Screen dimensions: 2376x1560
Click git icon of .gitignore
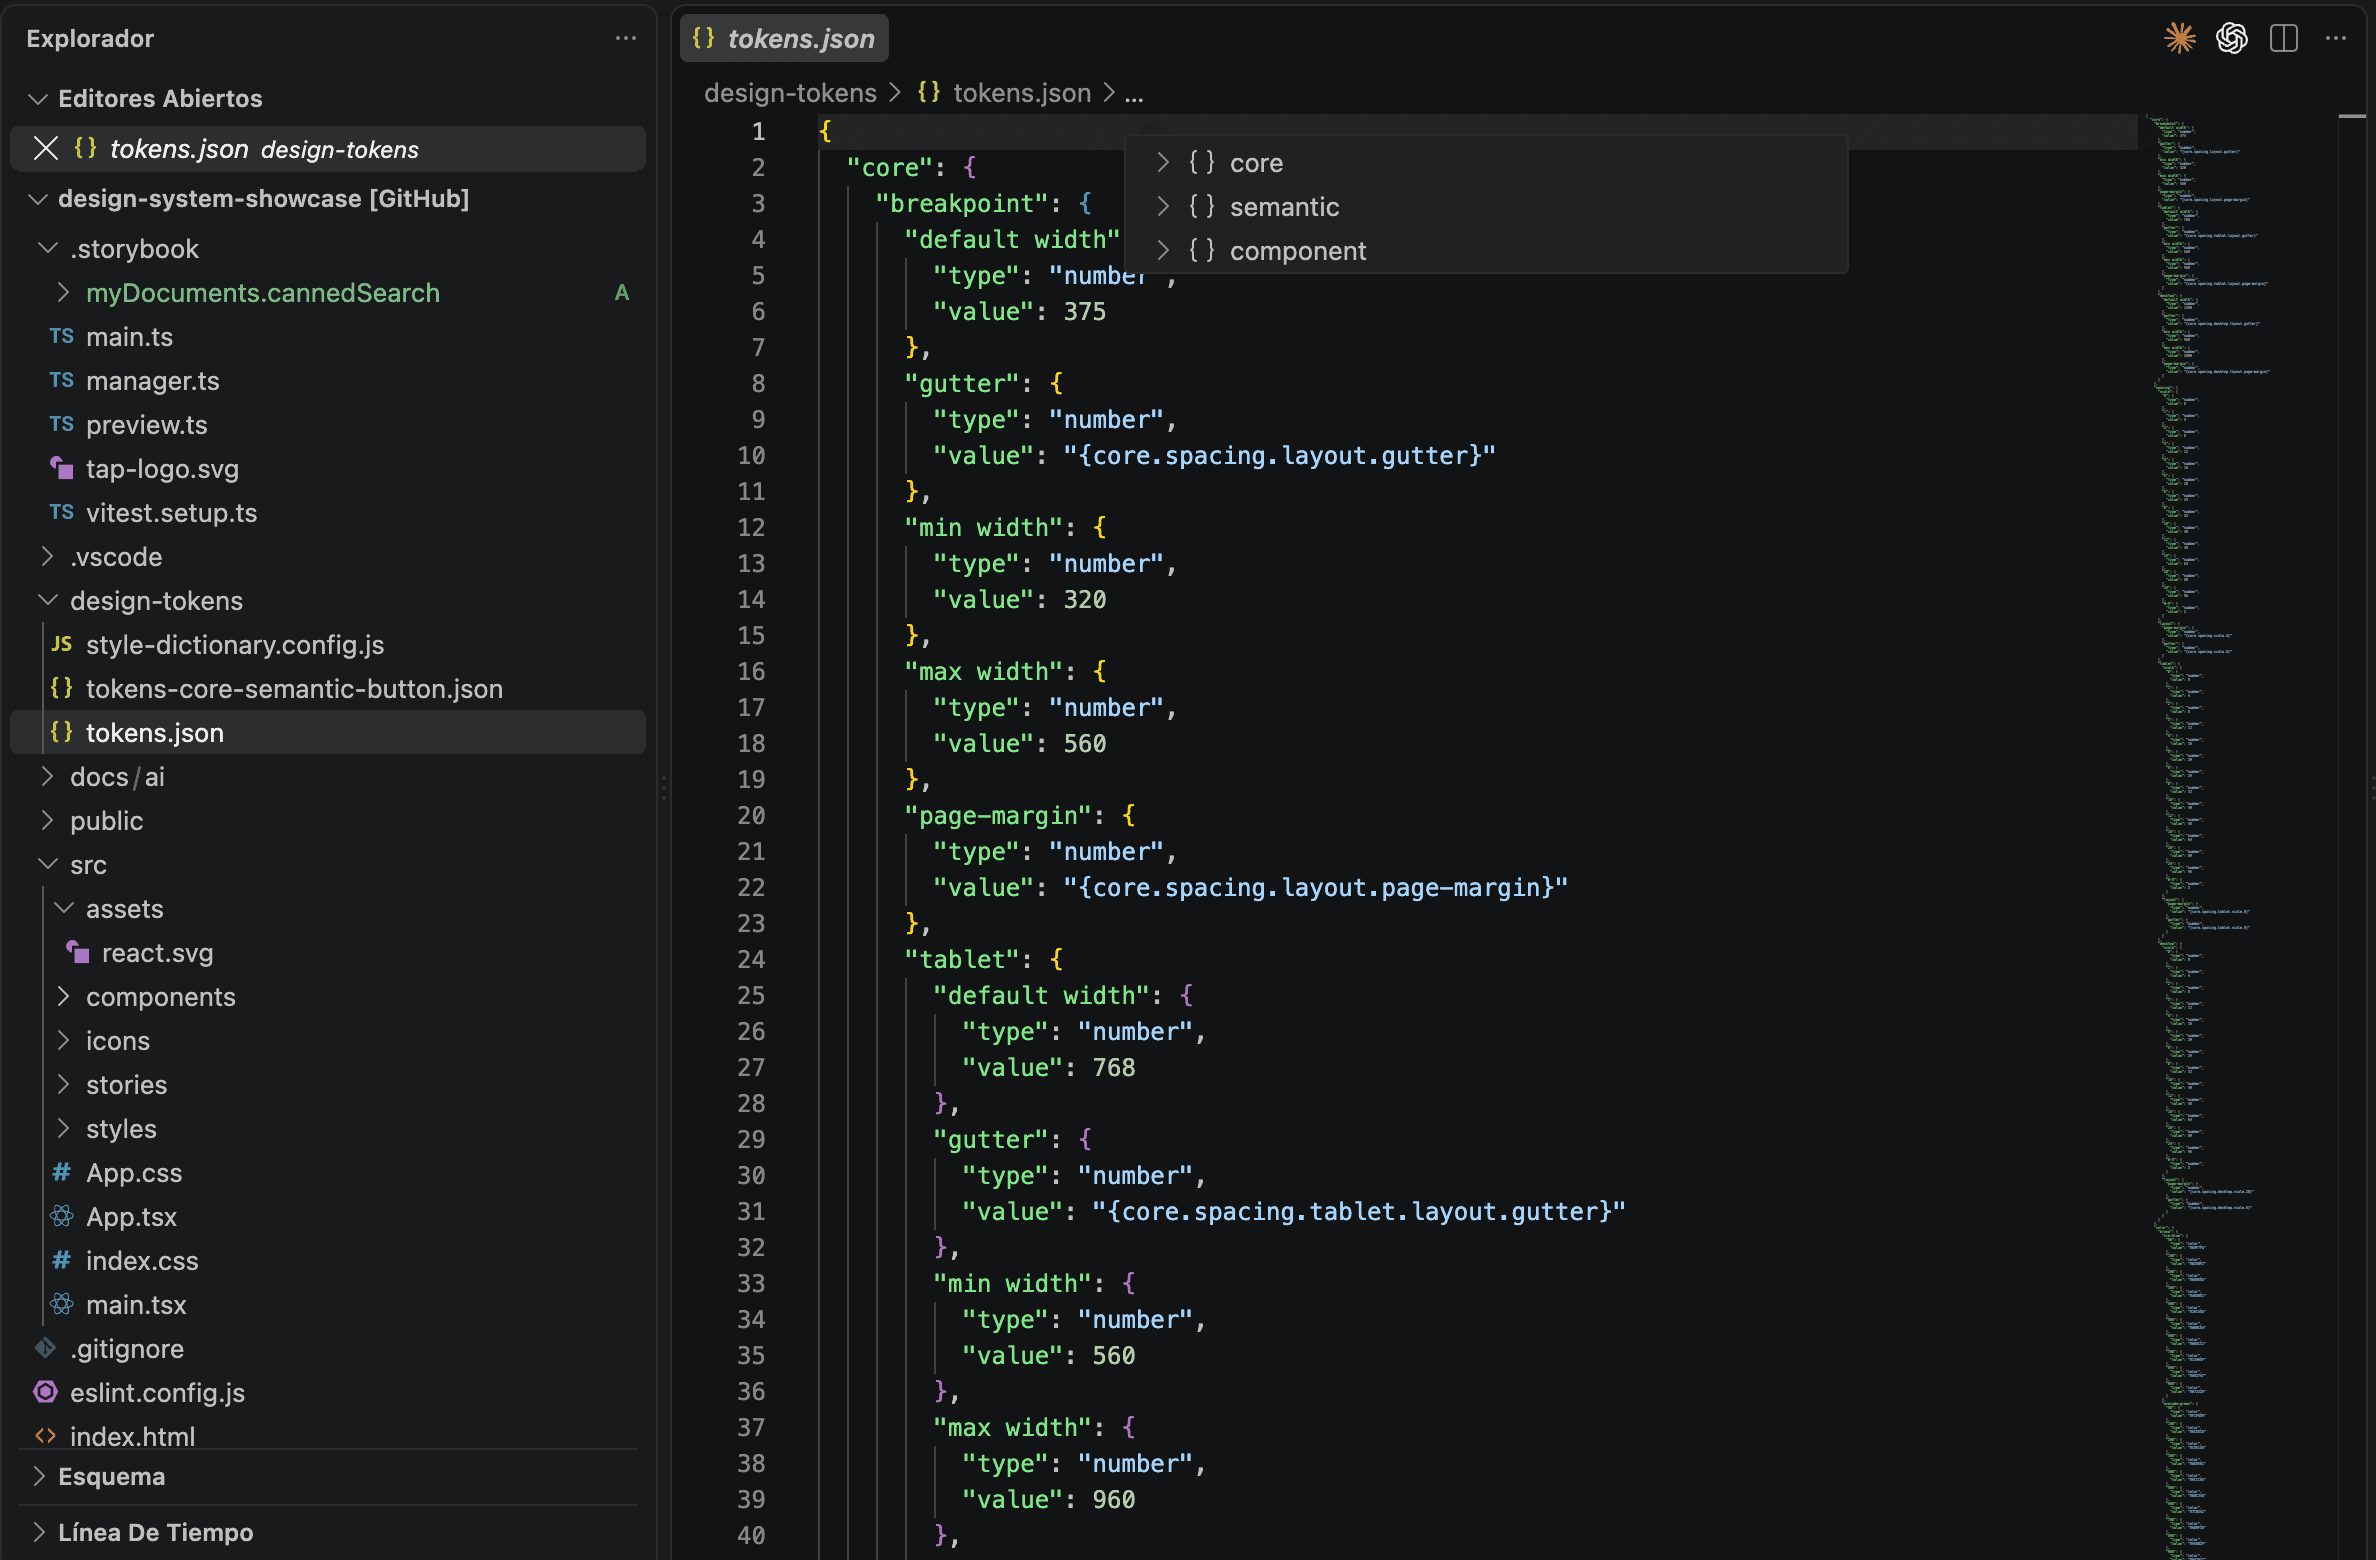click(x=46, y=1348)
